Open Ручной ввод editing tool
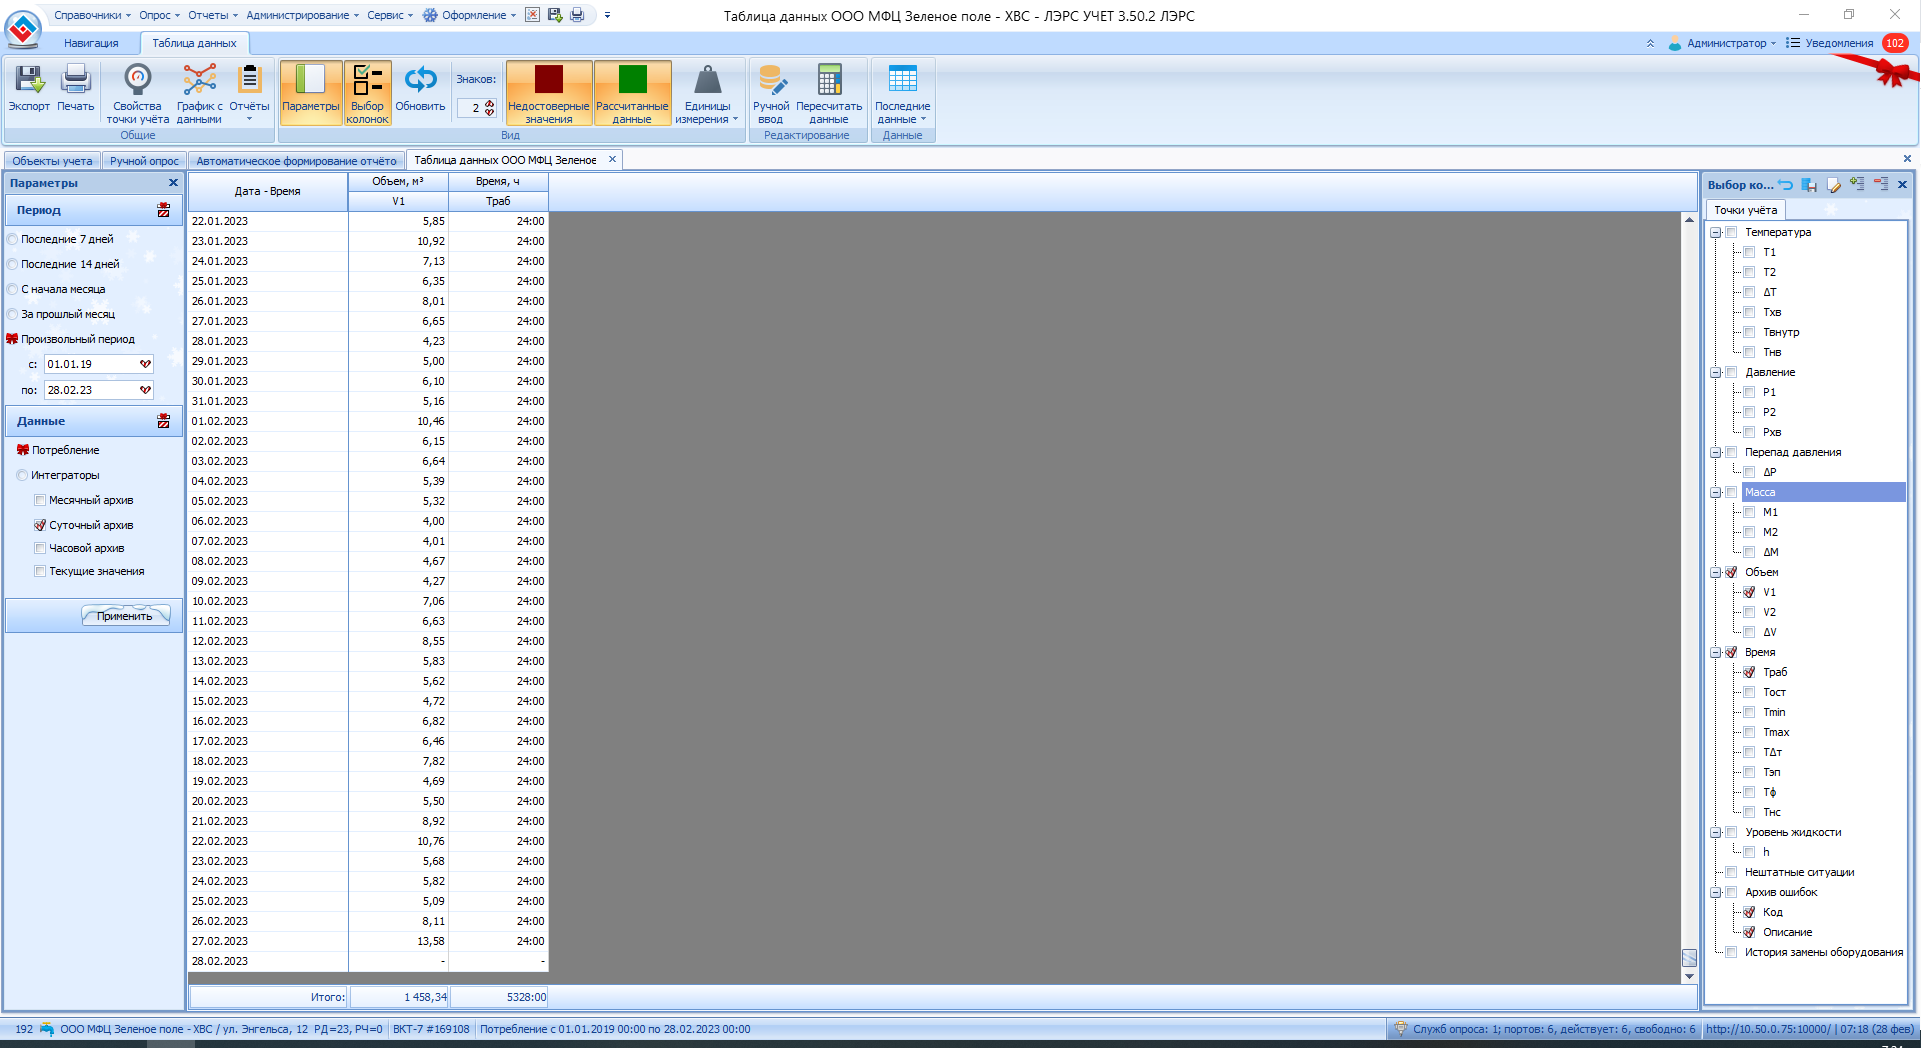This screenshot has height=1048, width=1921. [x=771, y=92]
